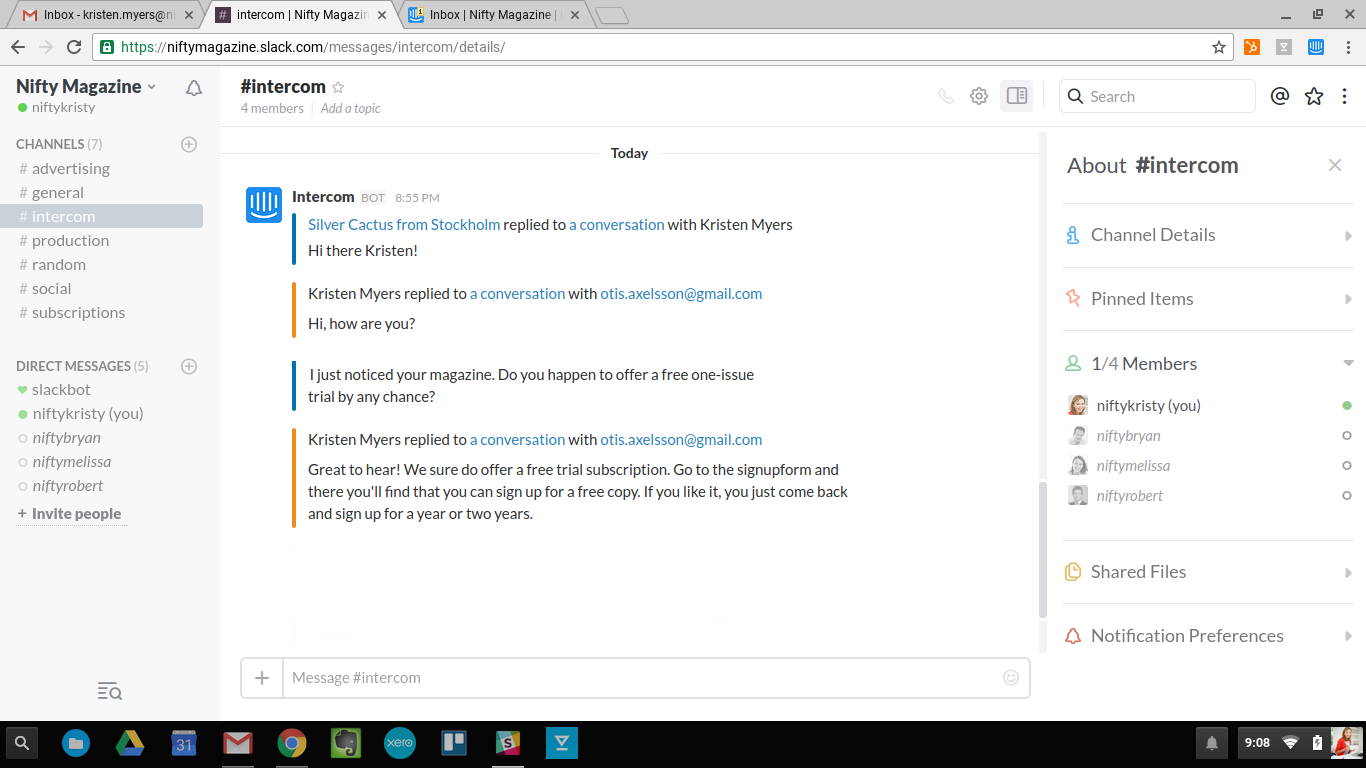Click the HubSpot browser extension icon
Screen dimensions: 1366x768
coord(1252,47)
